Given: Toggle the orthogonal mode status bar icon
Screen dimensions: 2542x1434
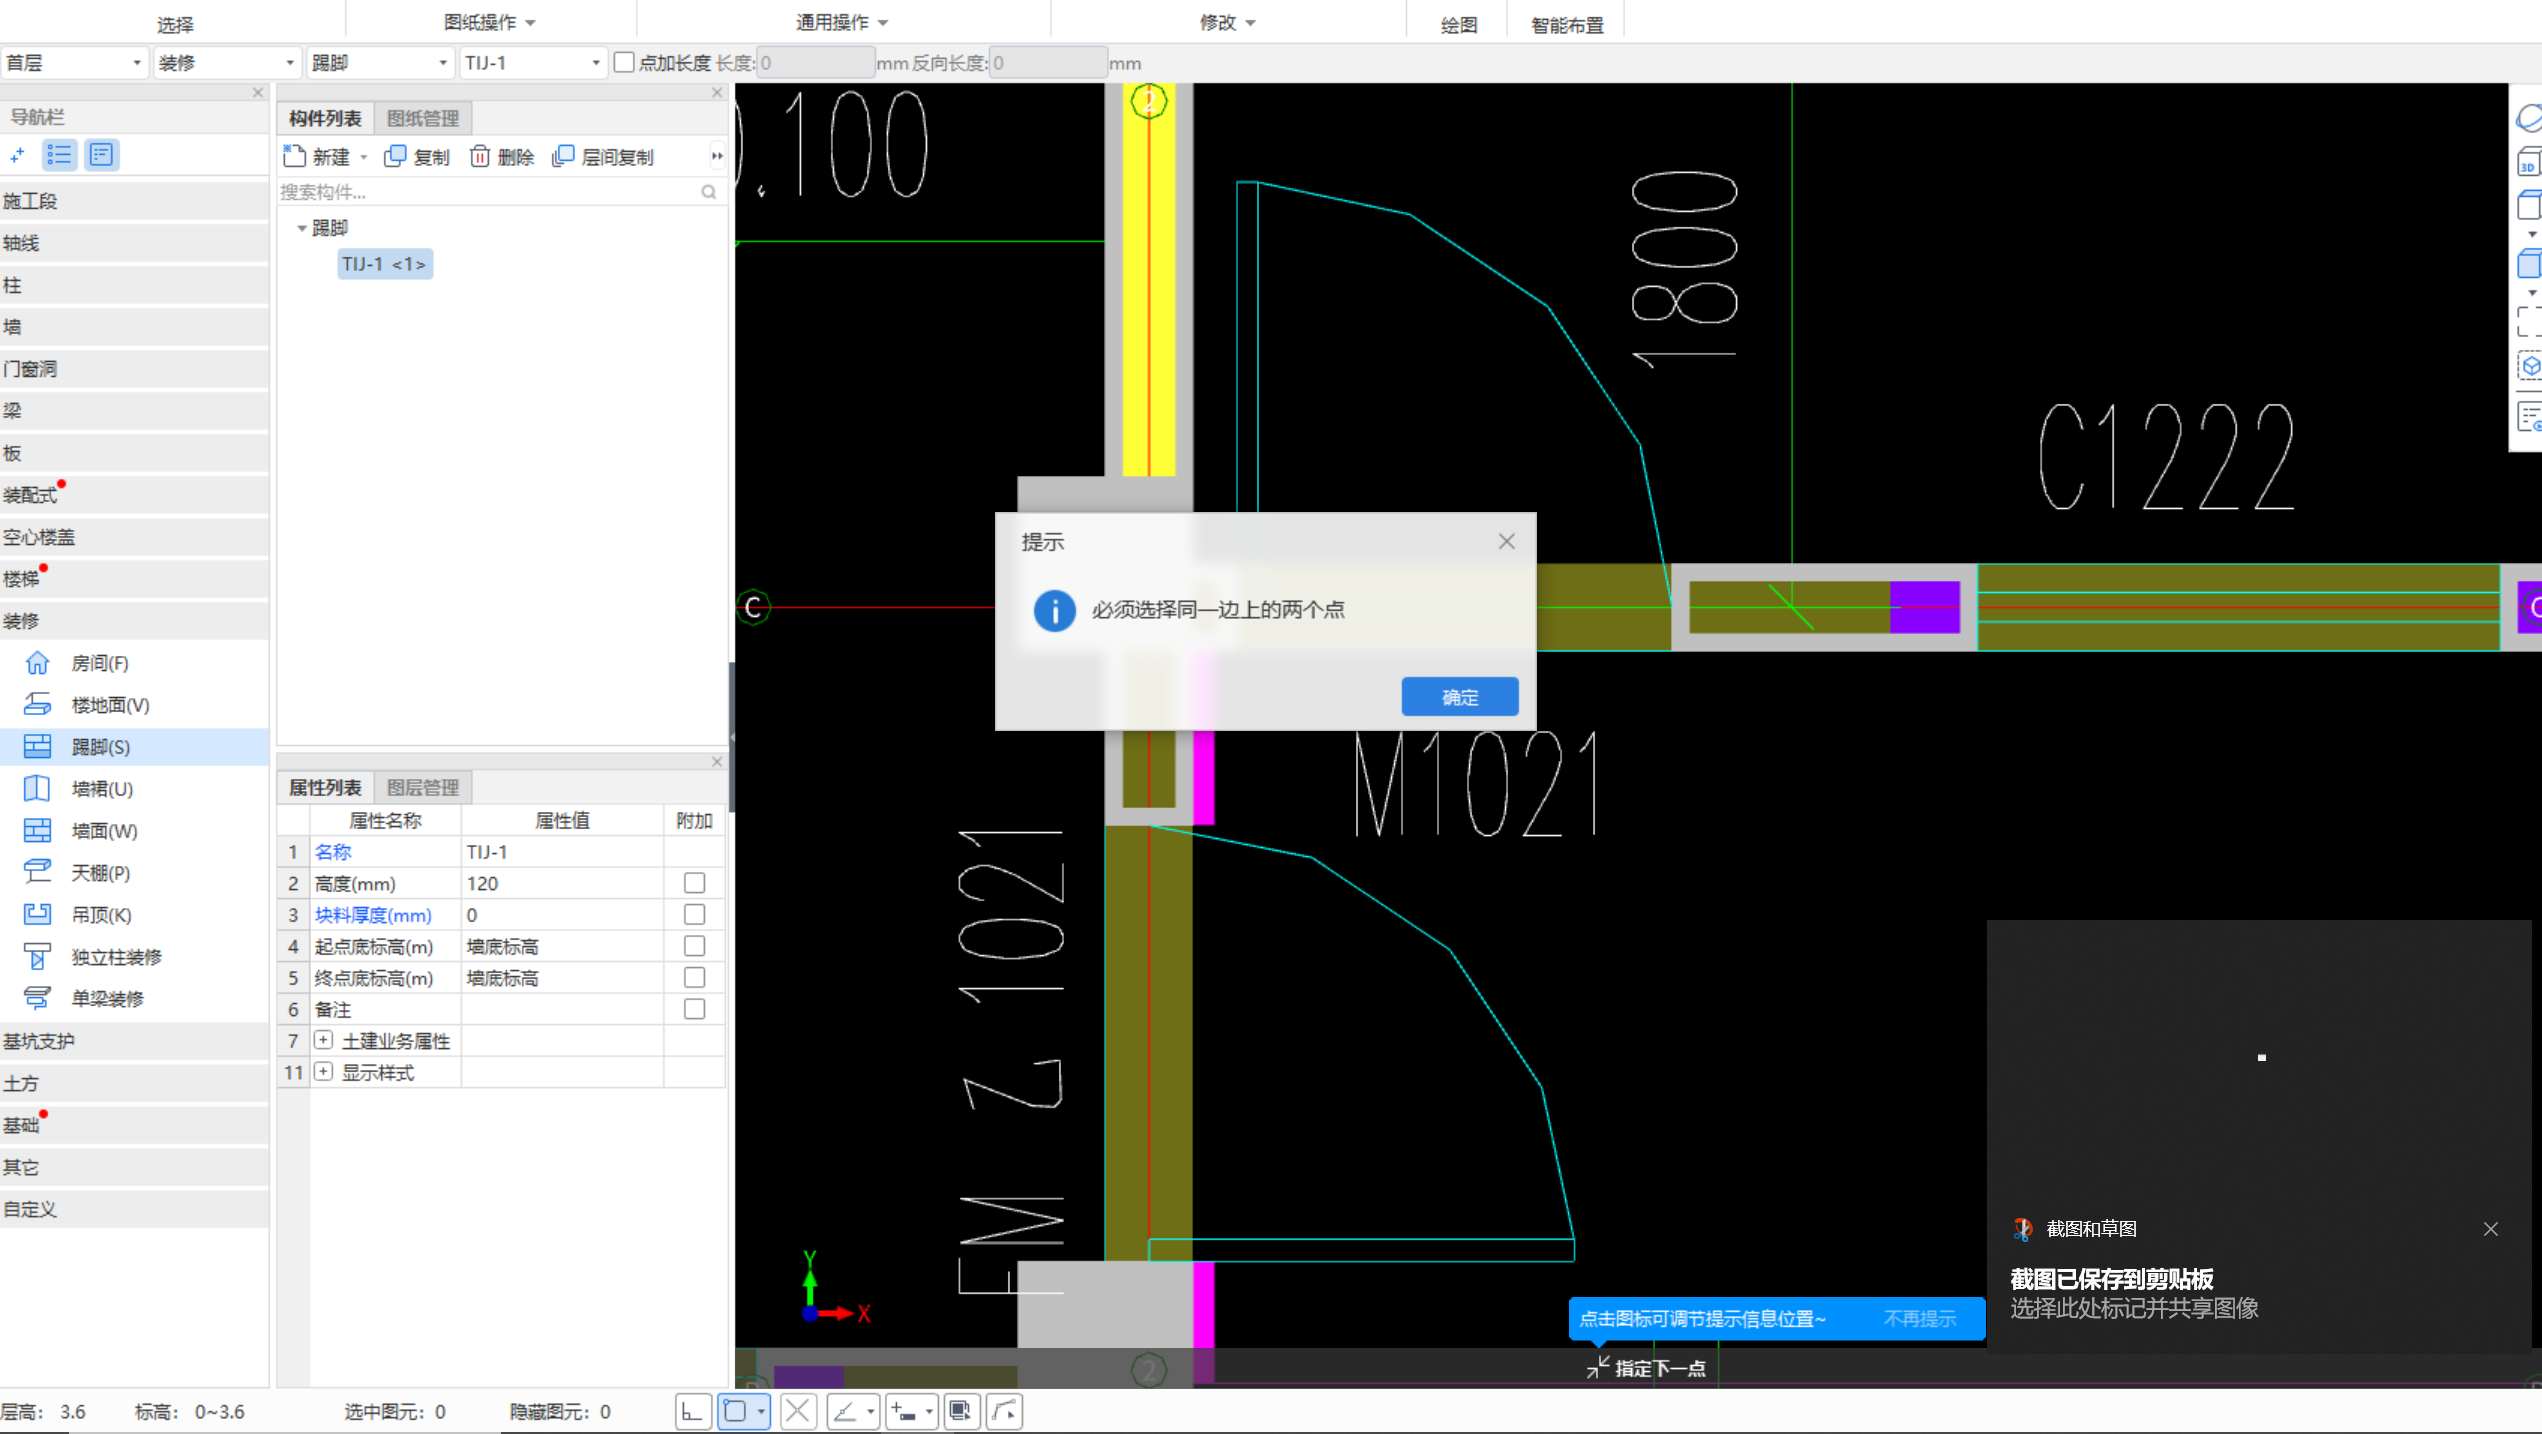Looking at the screenshot, I should (692, 1412).
